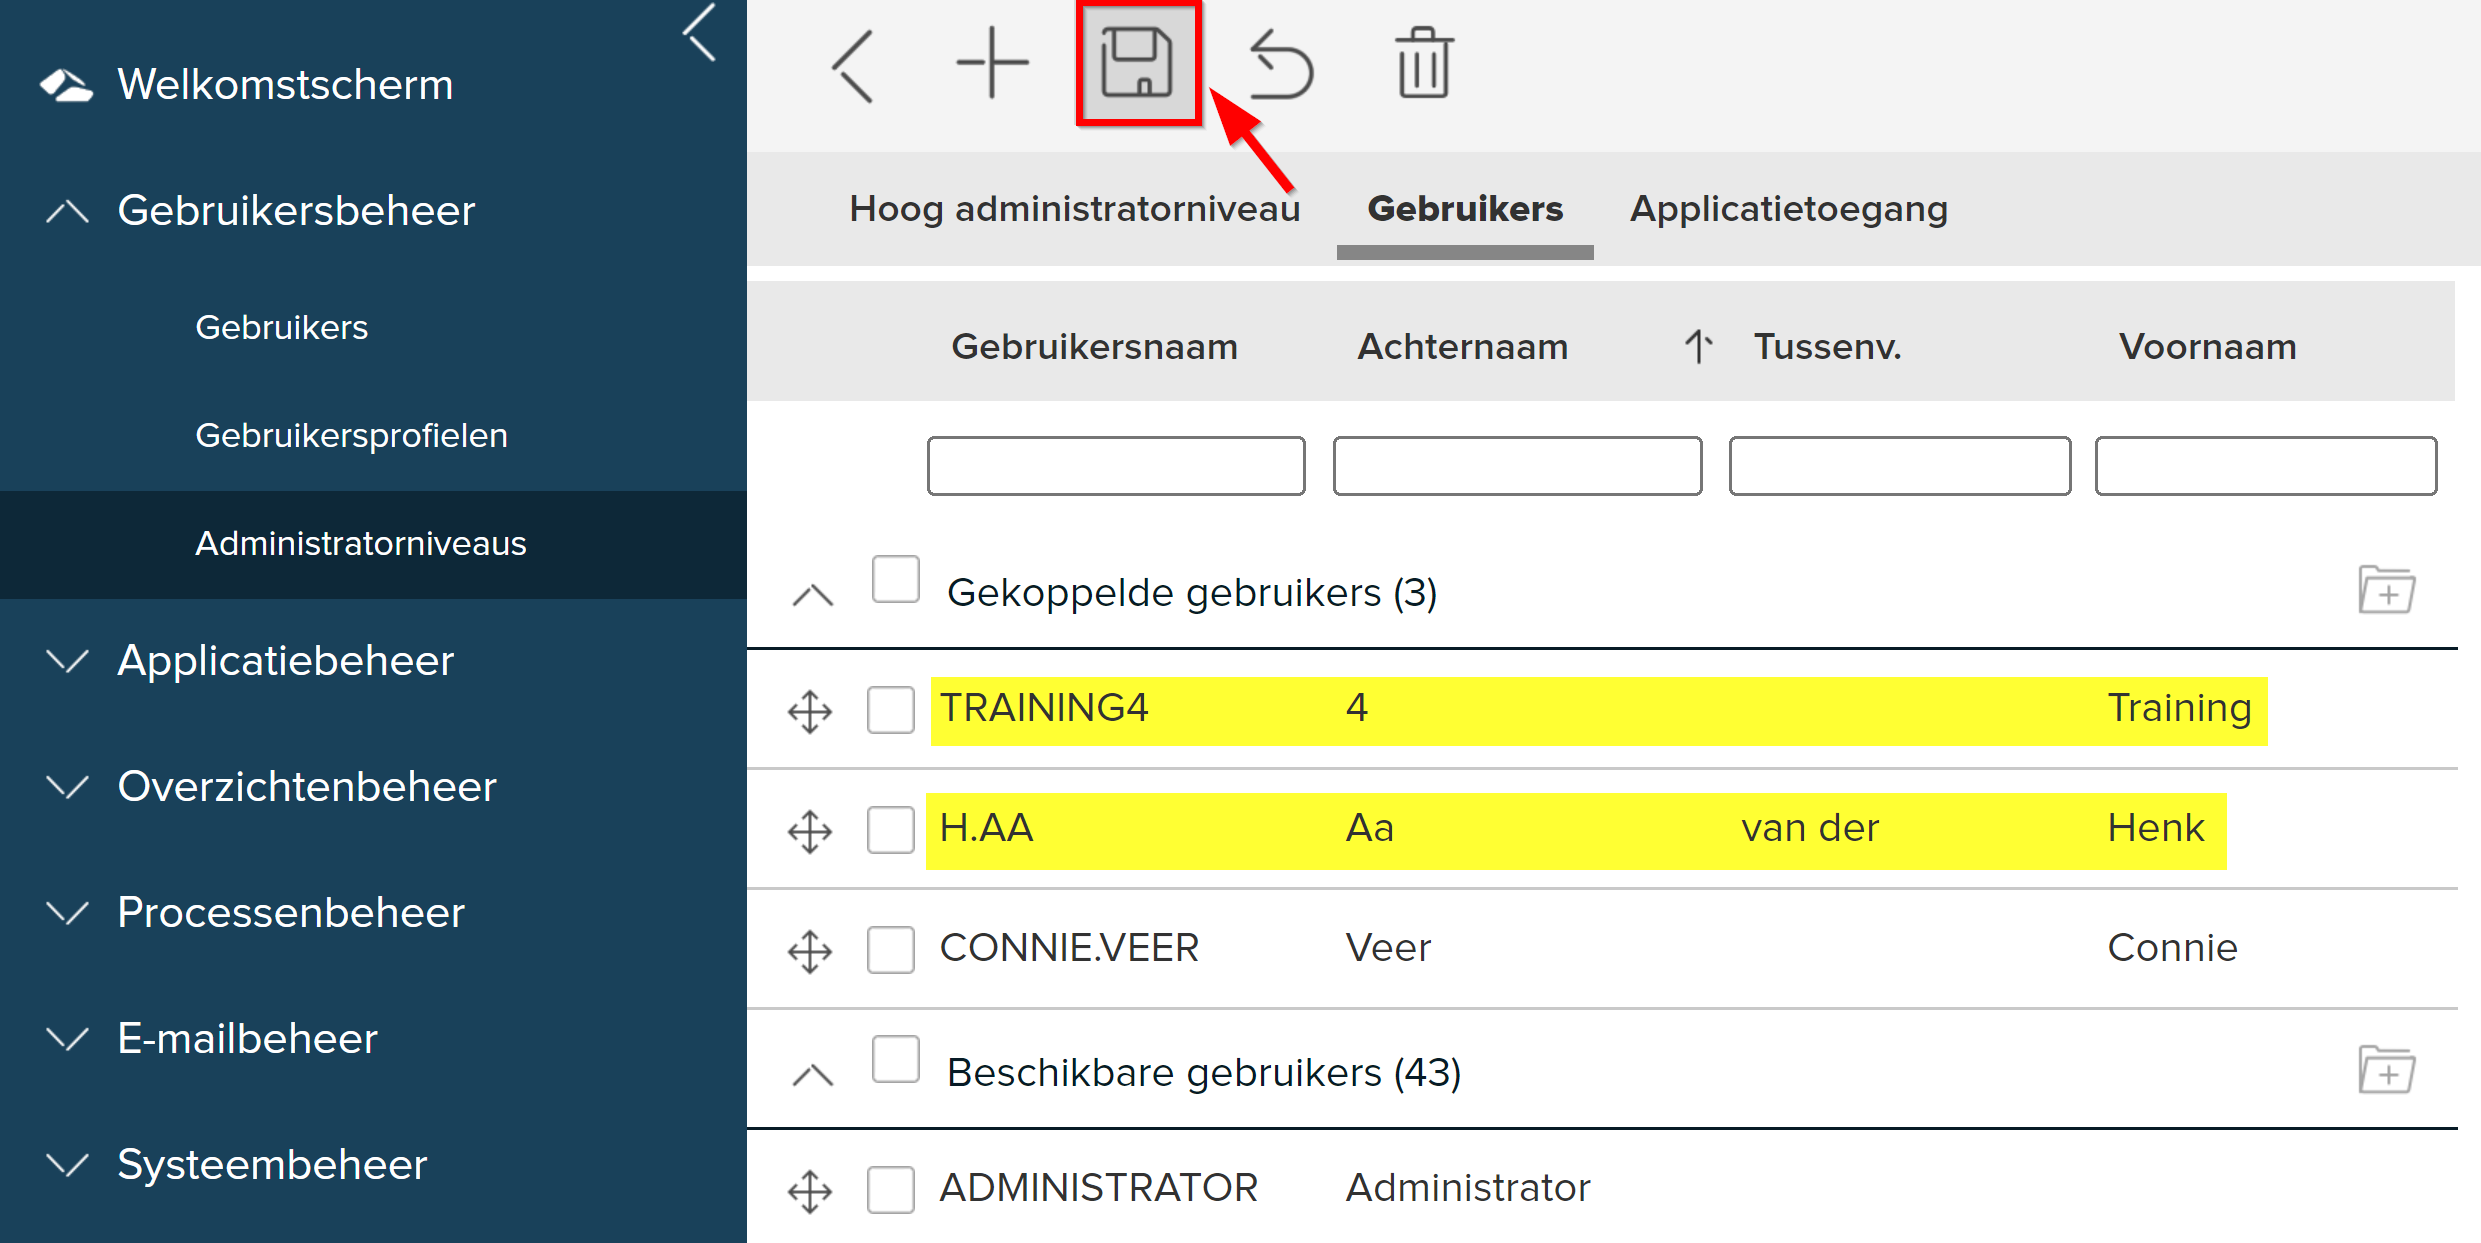This screenshot has height=1243, width=2481.
Task: Click the Achternaam filter field
Action: tap(1518, 466)
